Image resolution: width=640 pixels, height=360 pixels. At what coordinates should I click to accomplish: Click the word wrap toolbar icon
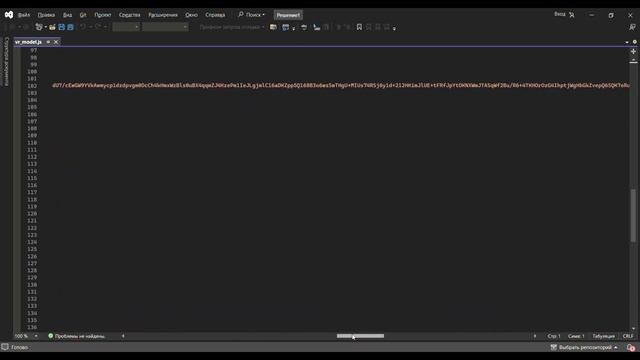304,27
